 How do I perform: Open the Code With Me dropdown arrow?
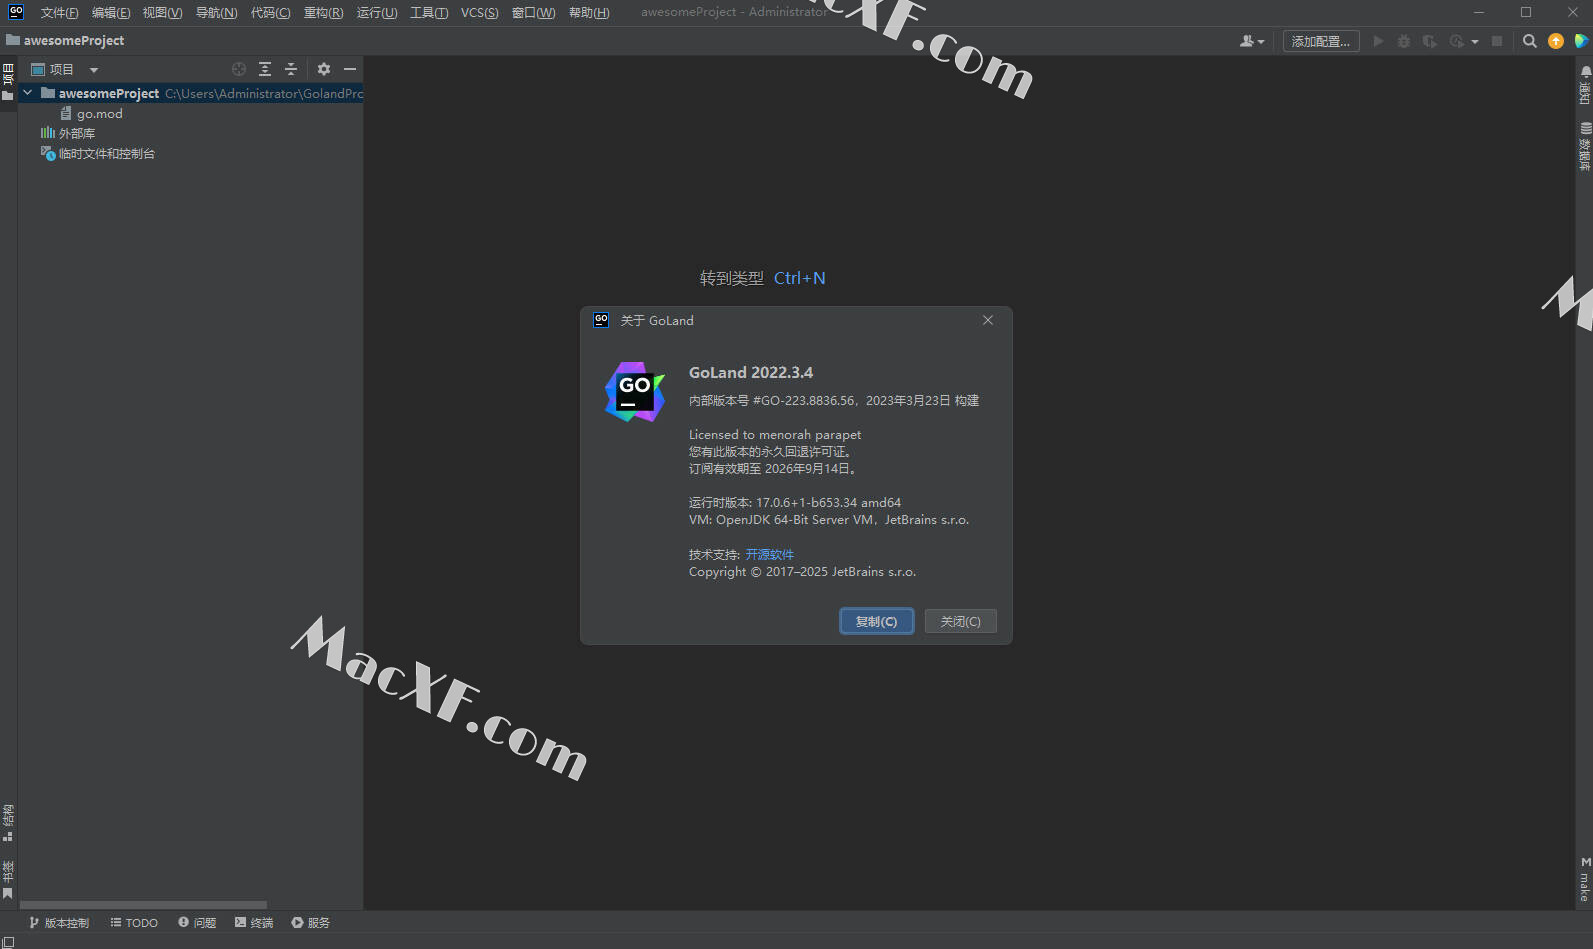click(1261, 42)
